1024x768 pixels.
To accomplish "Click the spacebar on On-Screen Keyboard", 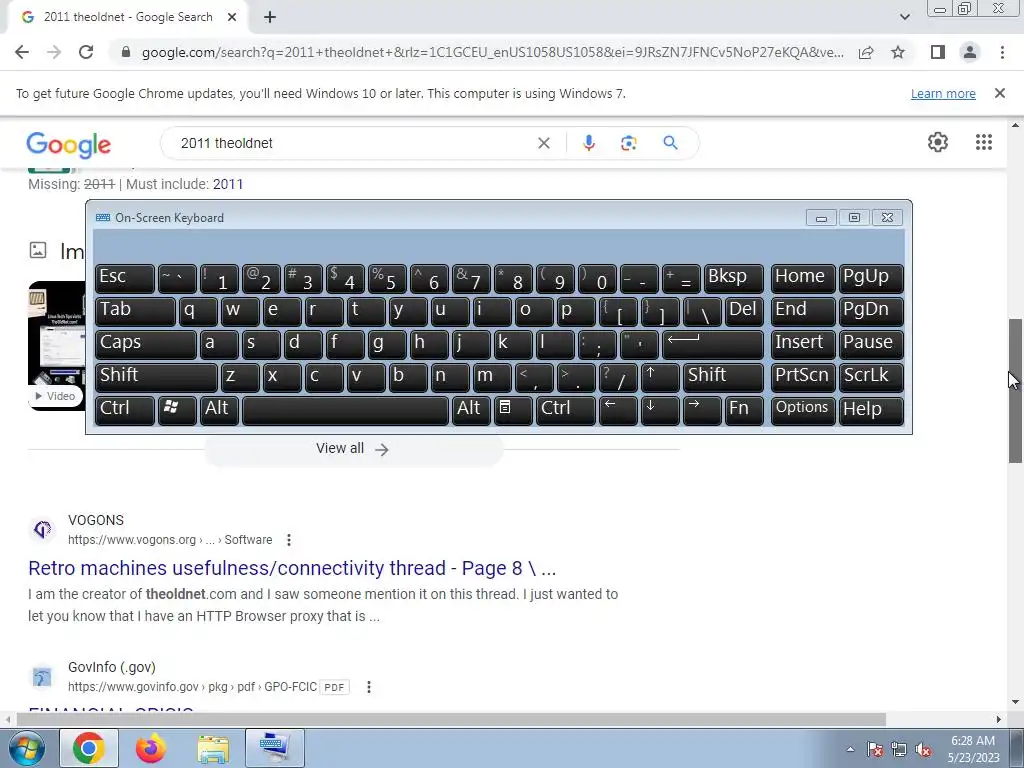I will (x=345, y=409).
